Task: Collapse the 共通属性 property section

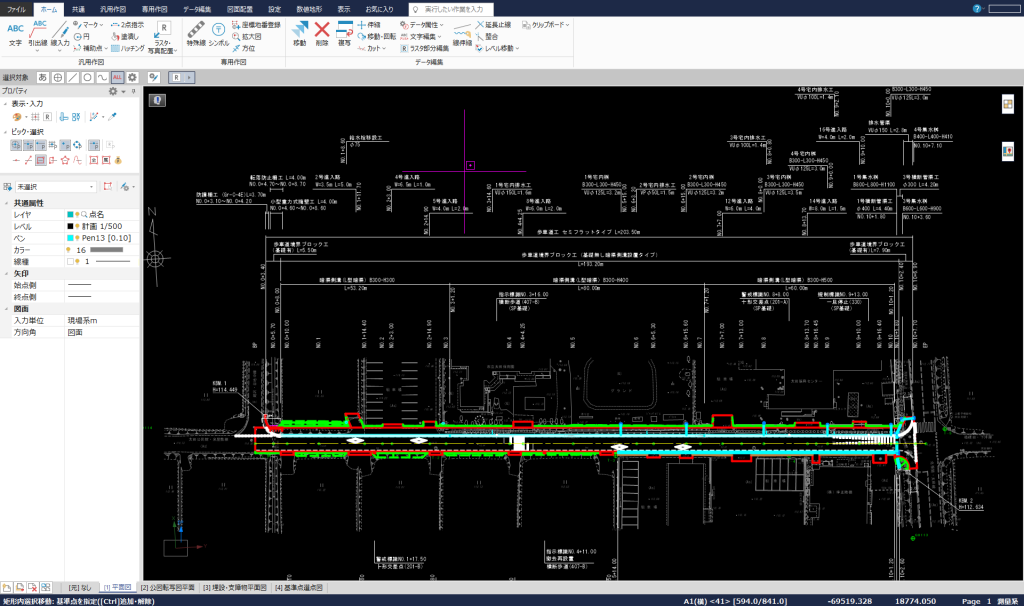Action: click(x=6, y=203)
